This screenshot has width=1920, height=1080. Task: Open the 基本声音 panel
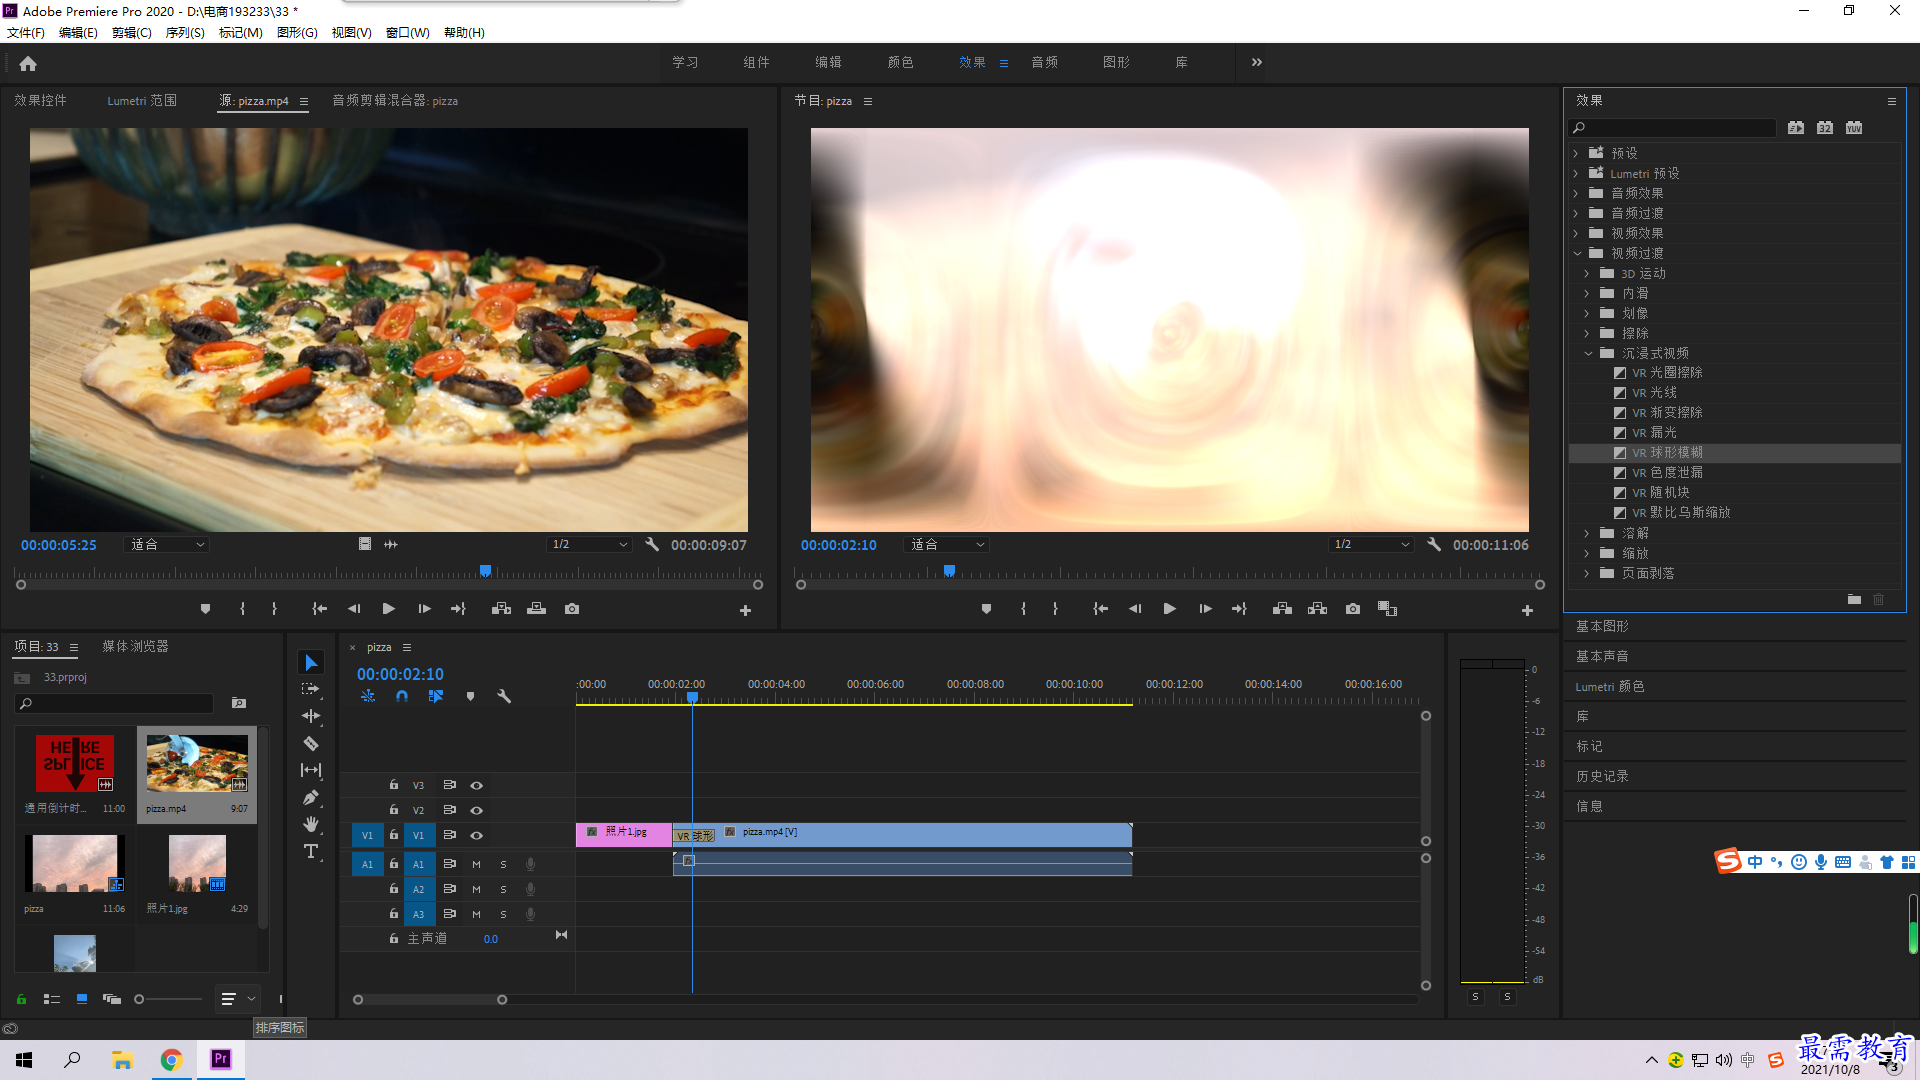(1602, 656)
